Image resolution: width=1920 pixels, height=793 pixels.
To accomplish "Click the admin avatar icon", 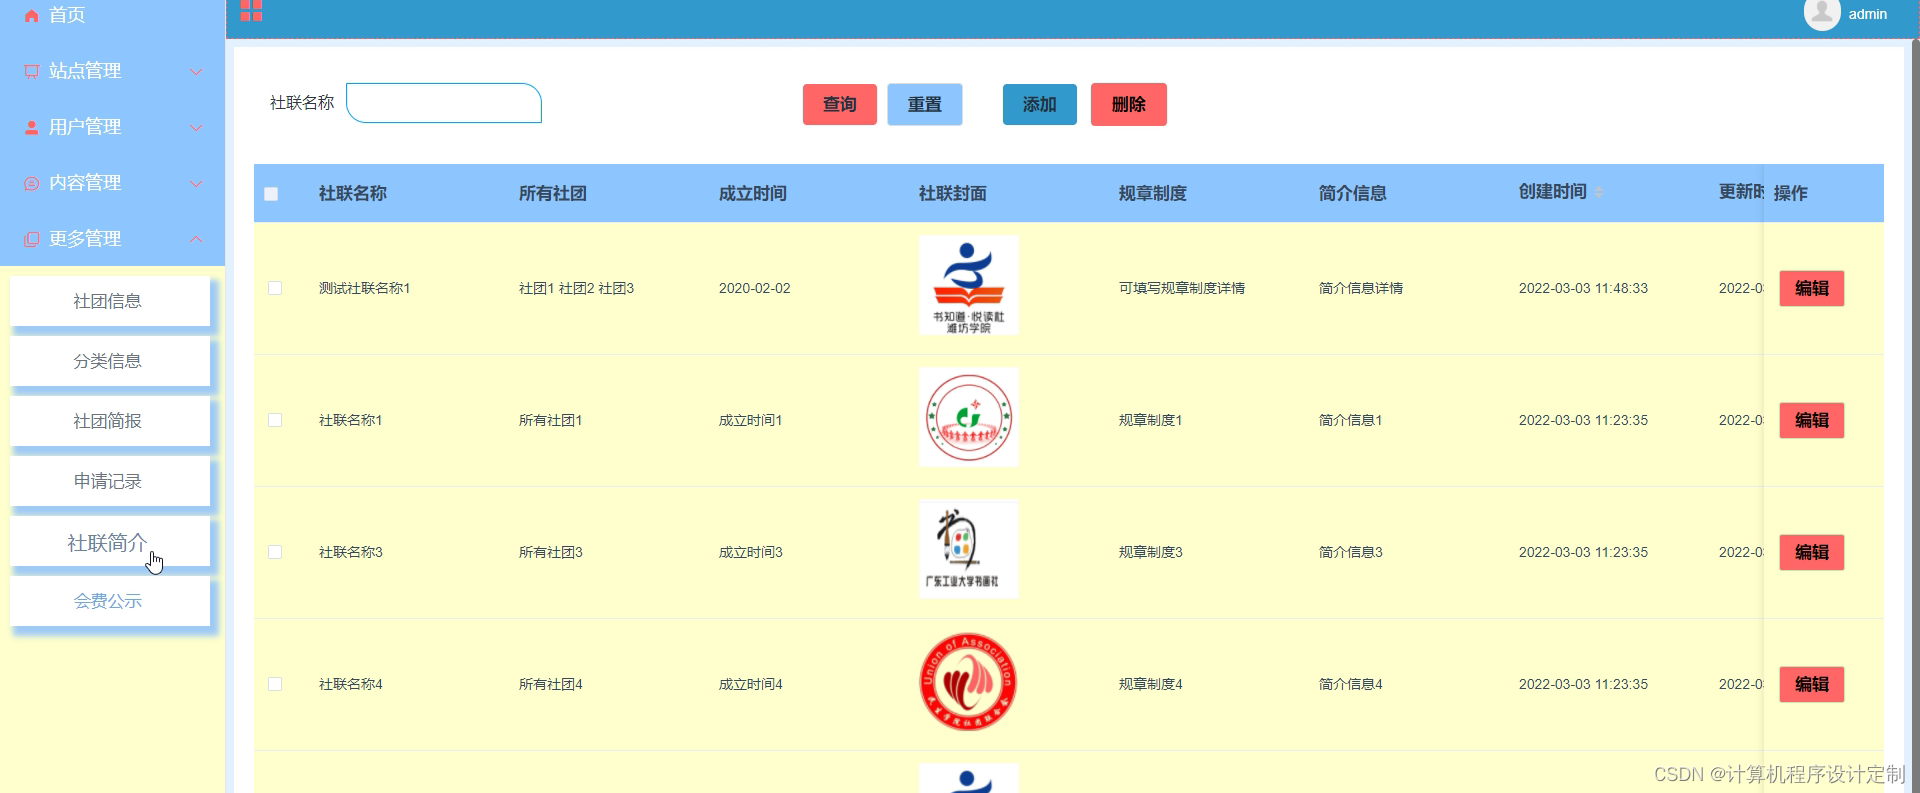I will (1822, 14).
